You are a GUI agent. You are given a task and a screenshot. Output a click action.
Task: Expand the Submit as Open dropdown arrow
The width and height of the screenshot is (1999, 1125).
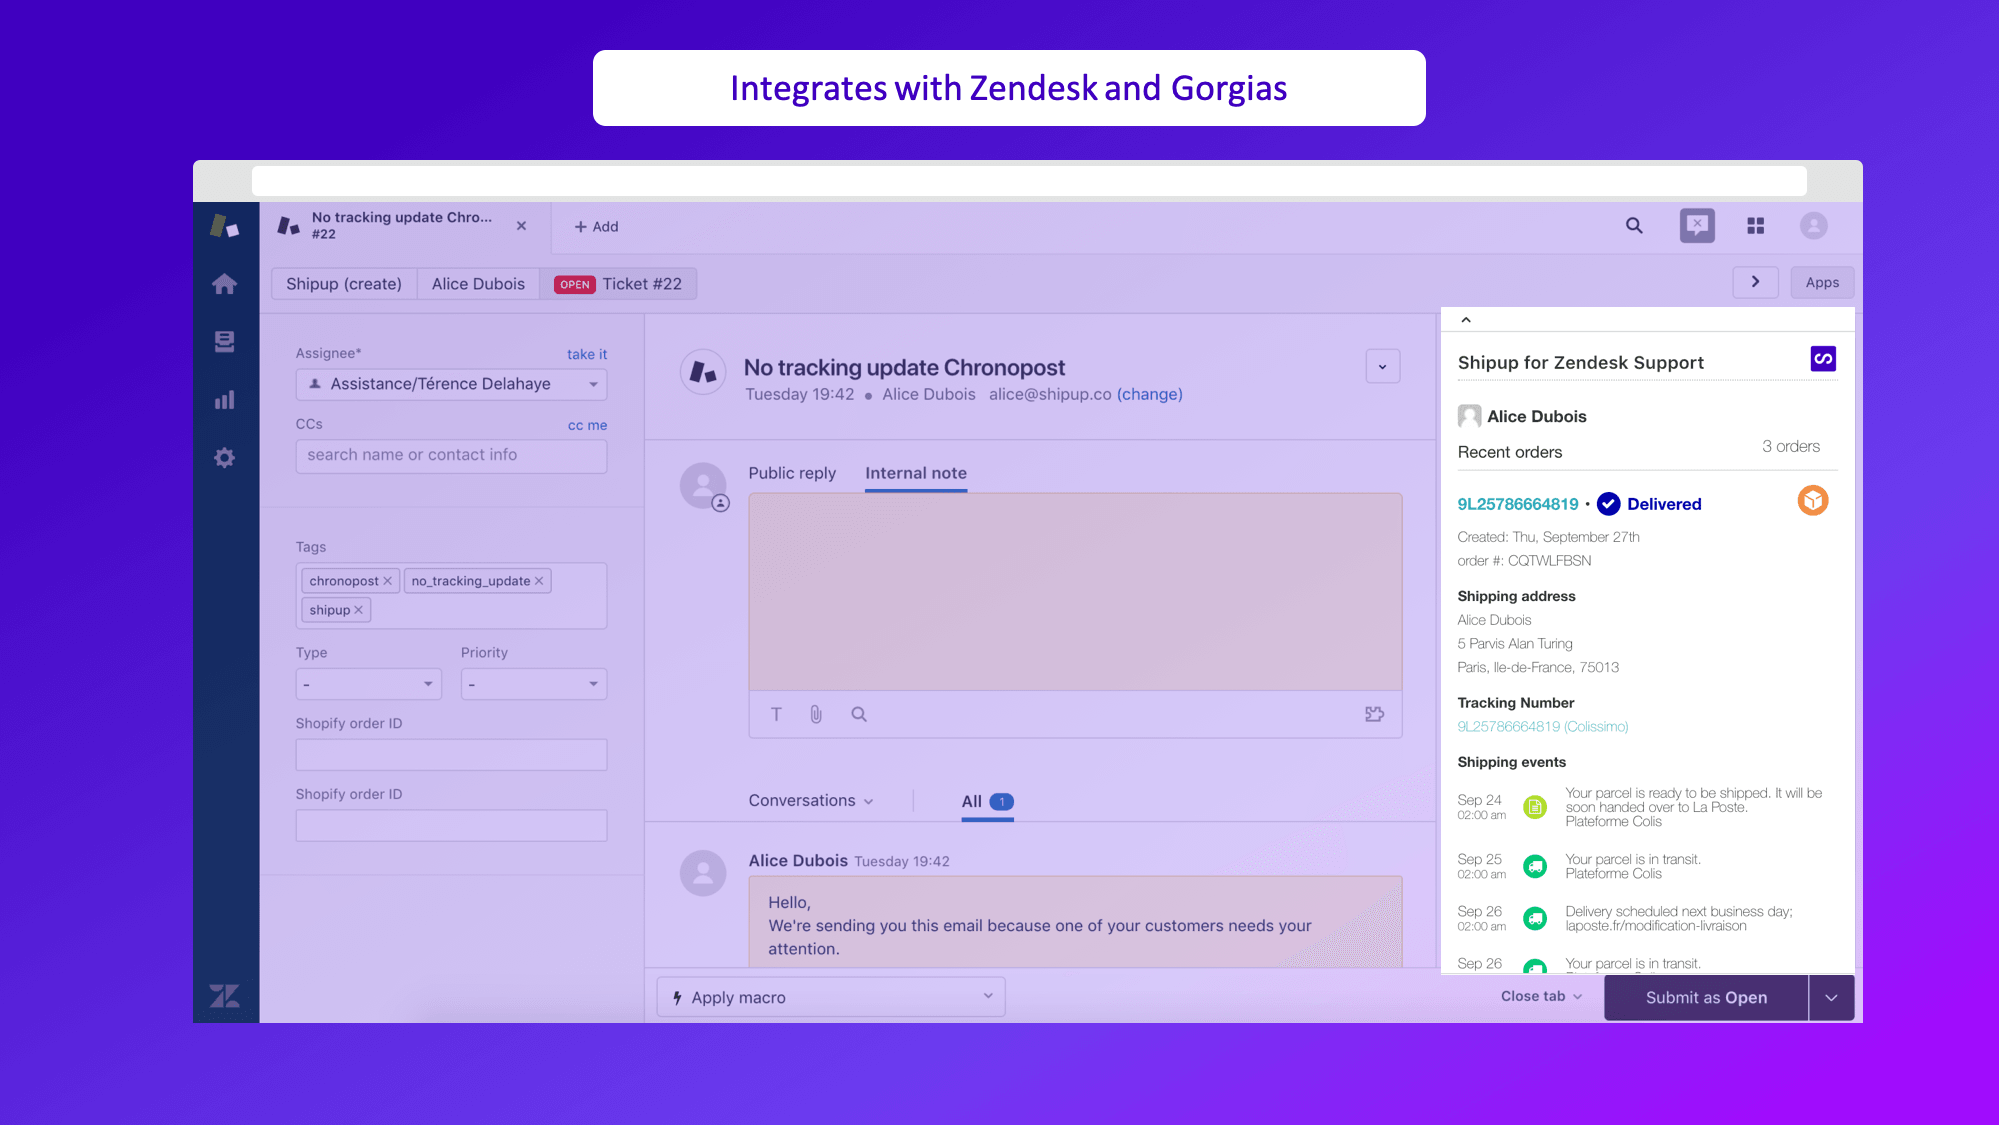point(1834,996)
